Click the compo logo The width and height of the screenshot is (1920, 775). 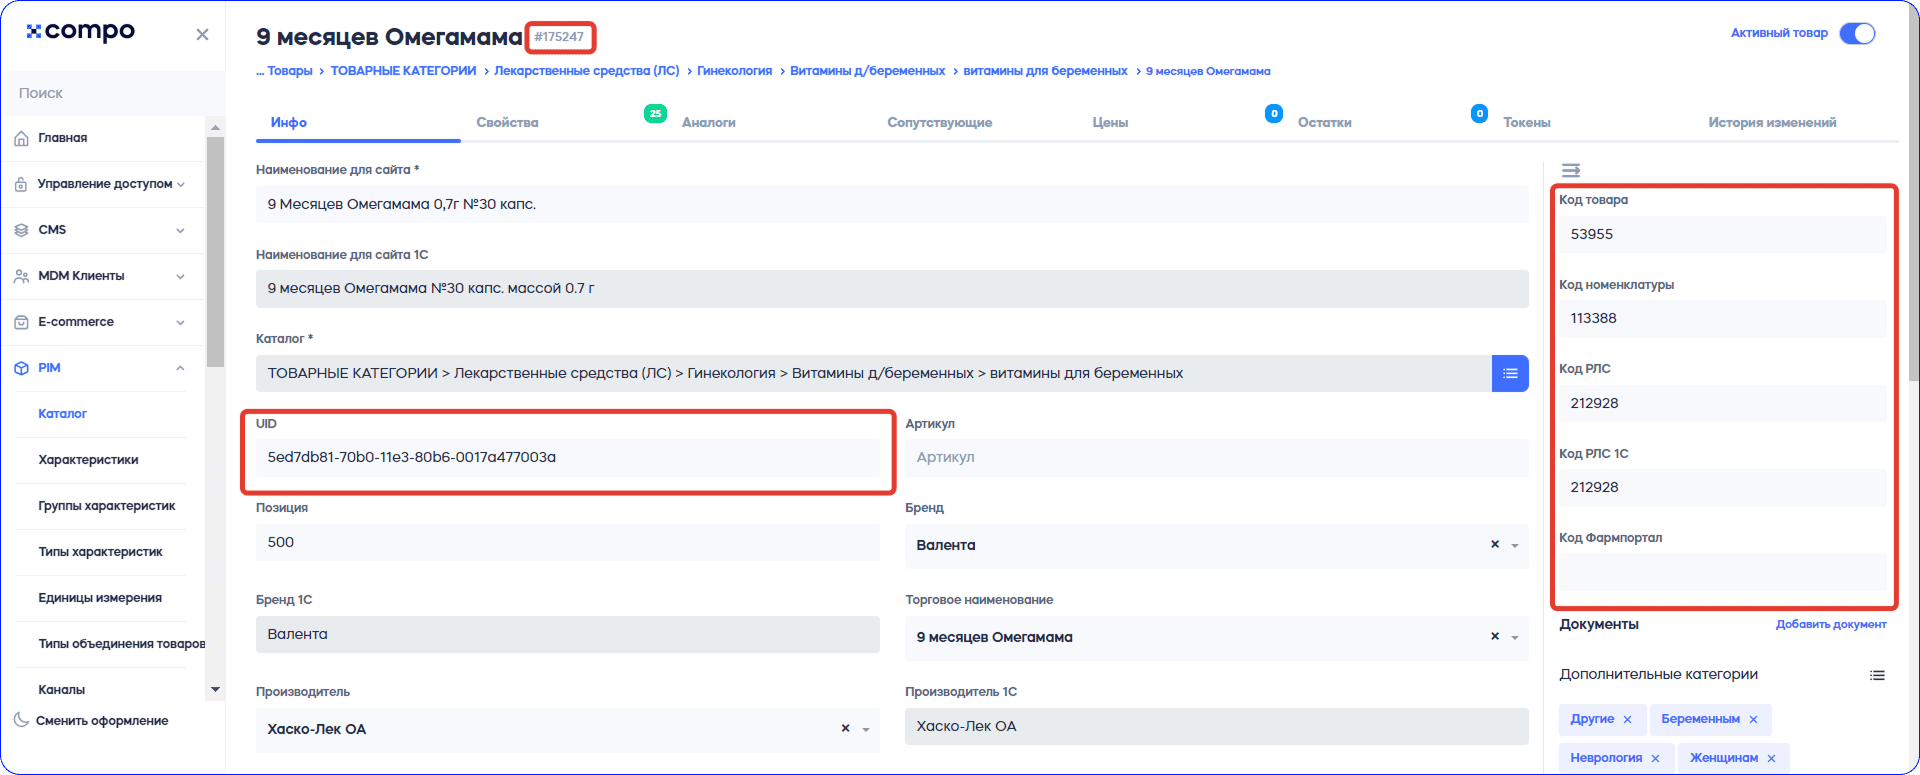[x=81, y=31]
